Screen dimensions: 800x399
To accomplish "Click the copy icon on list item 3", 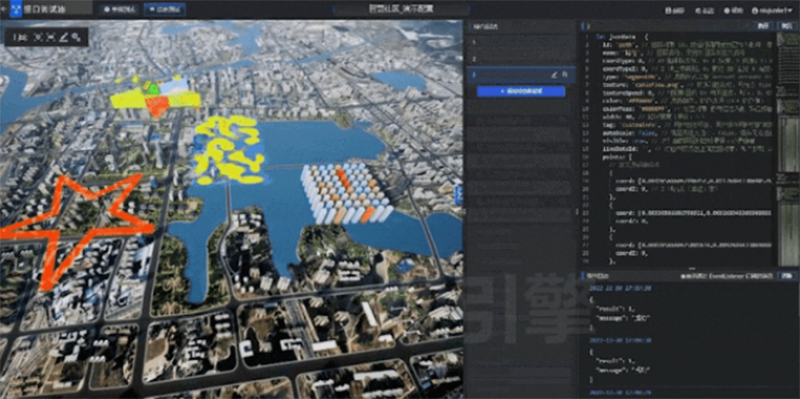I will [x=565, y=75].
